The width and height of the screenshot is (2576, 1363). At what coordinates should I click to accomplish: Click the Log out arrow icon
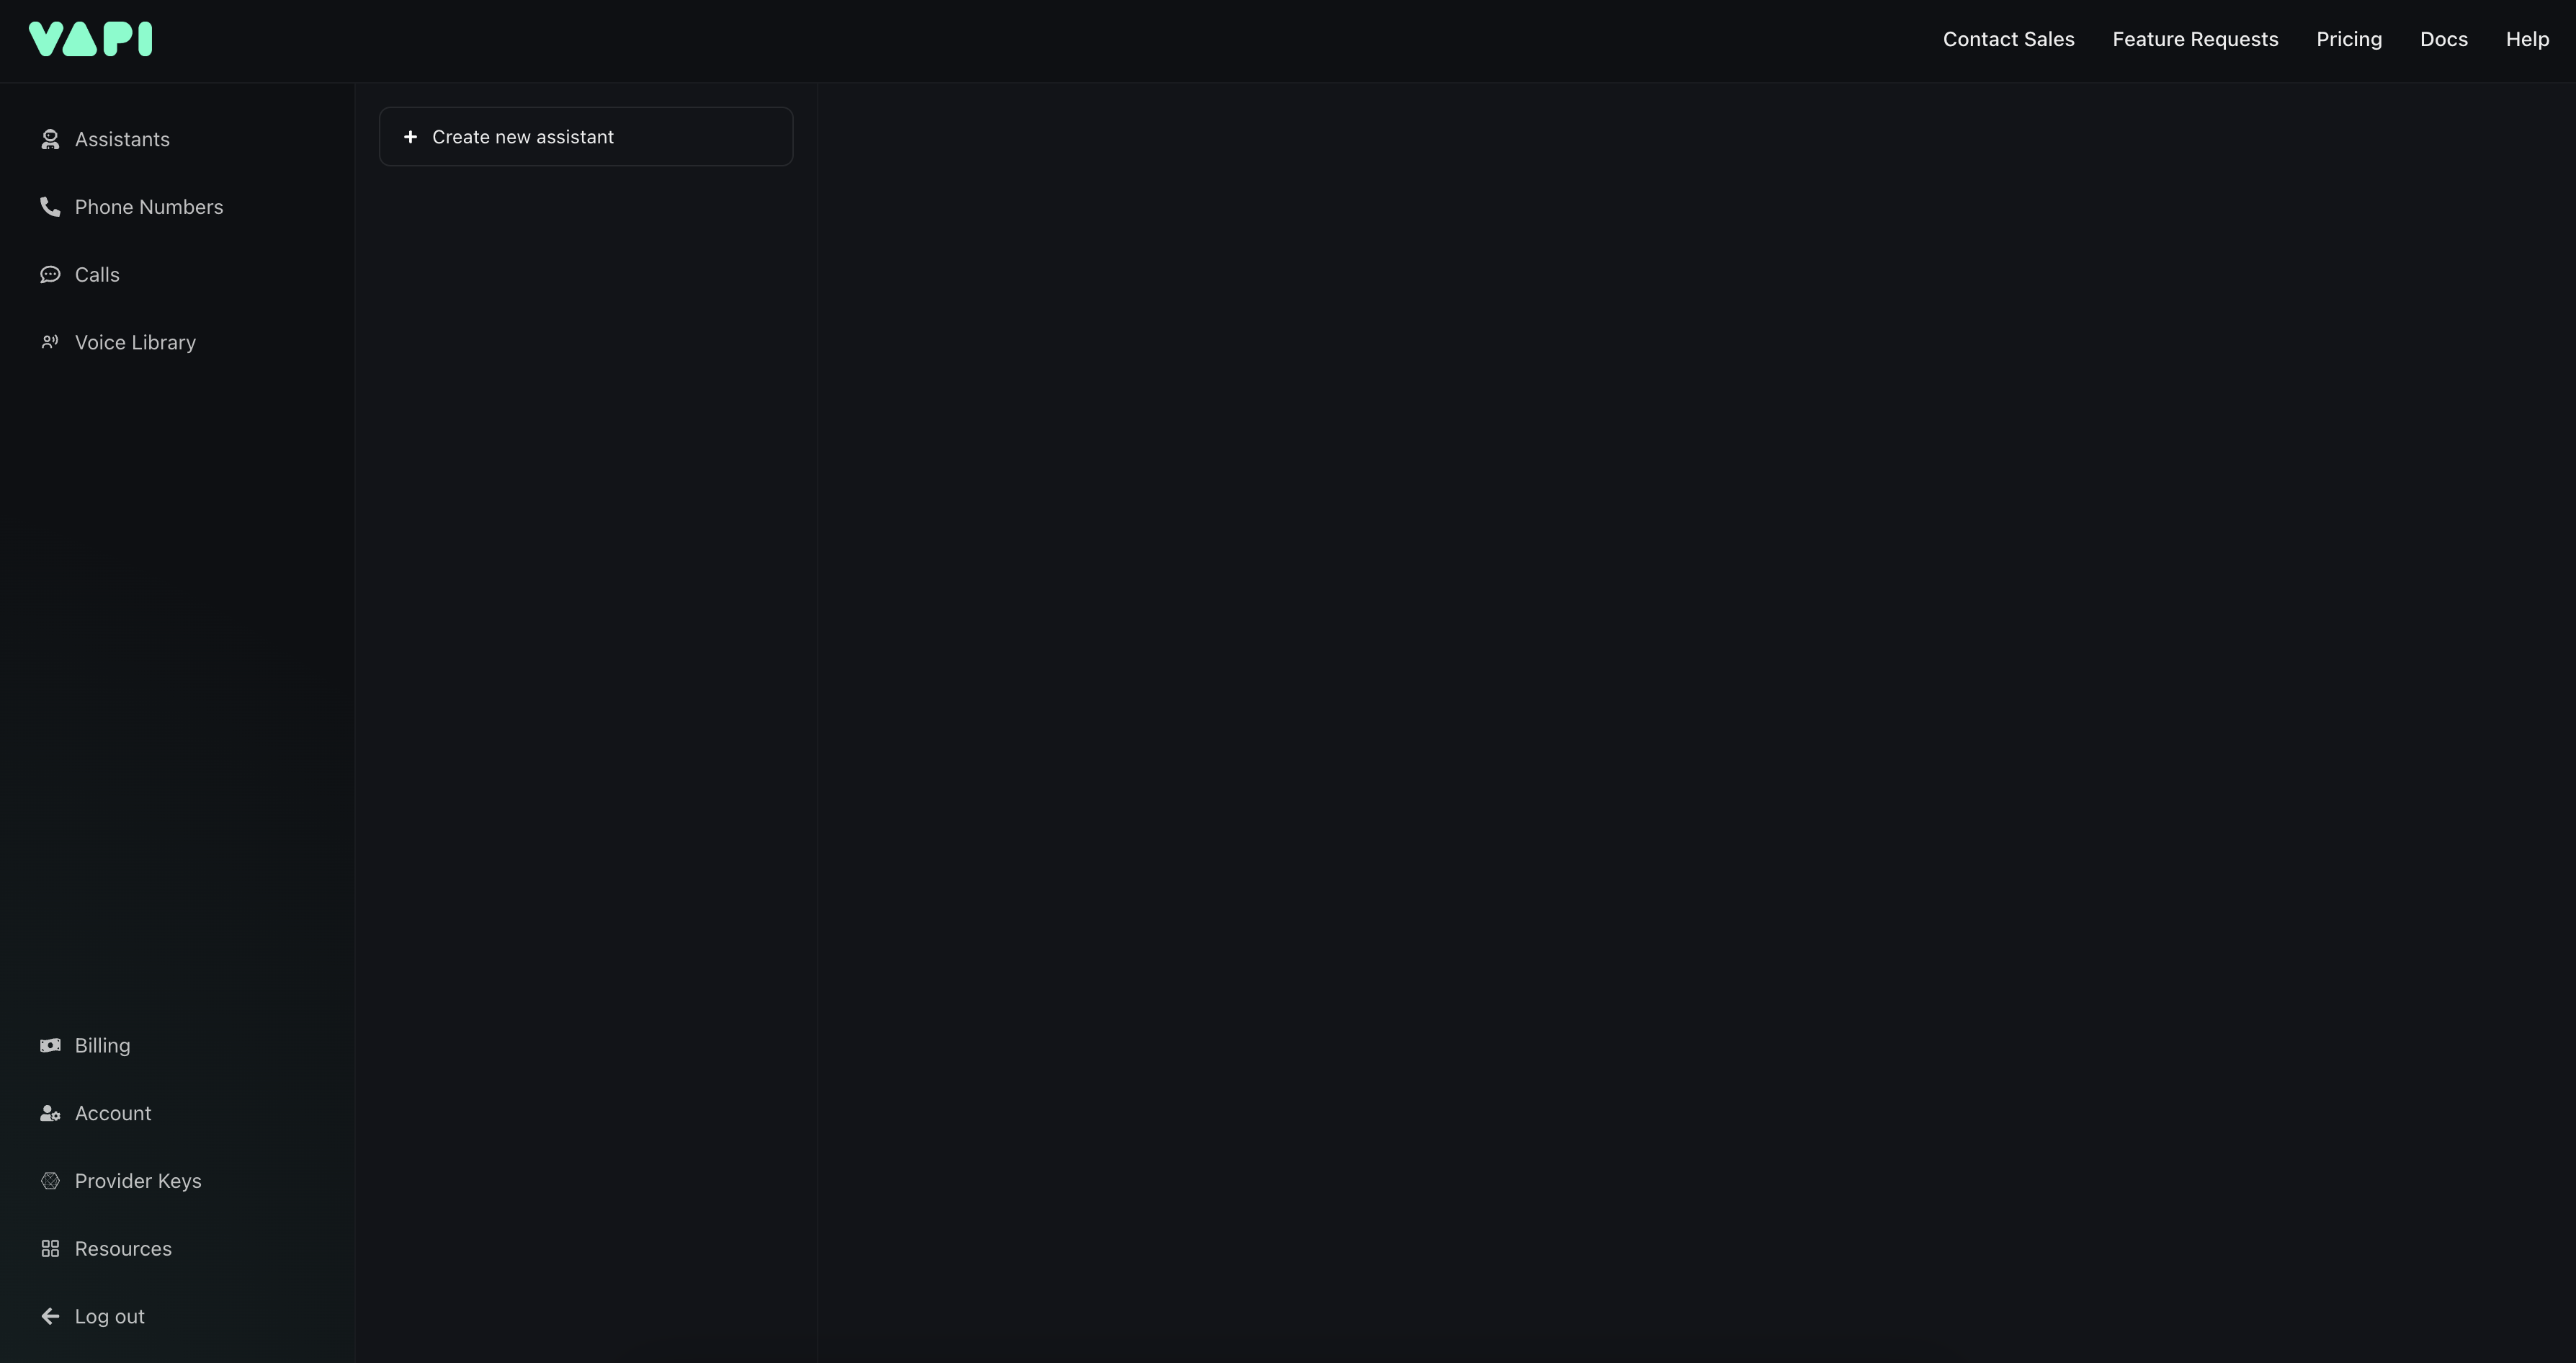tap(50, 1316)
